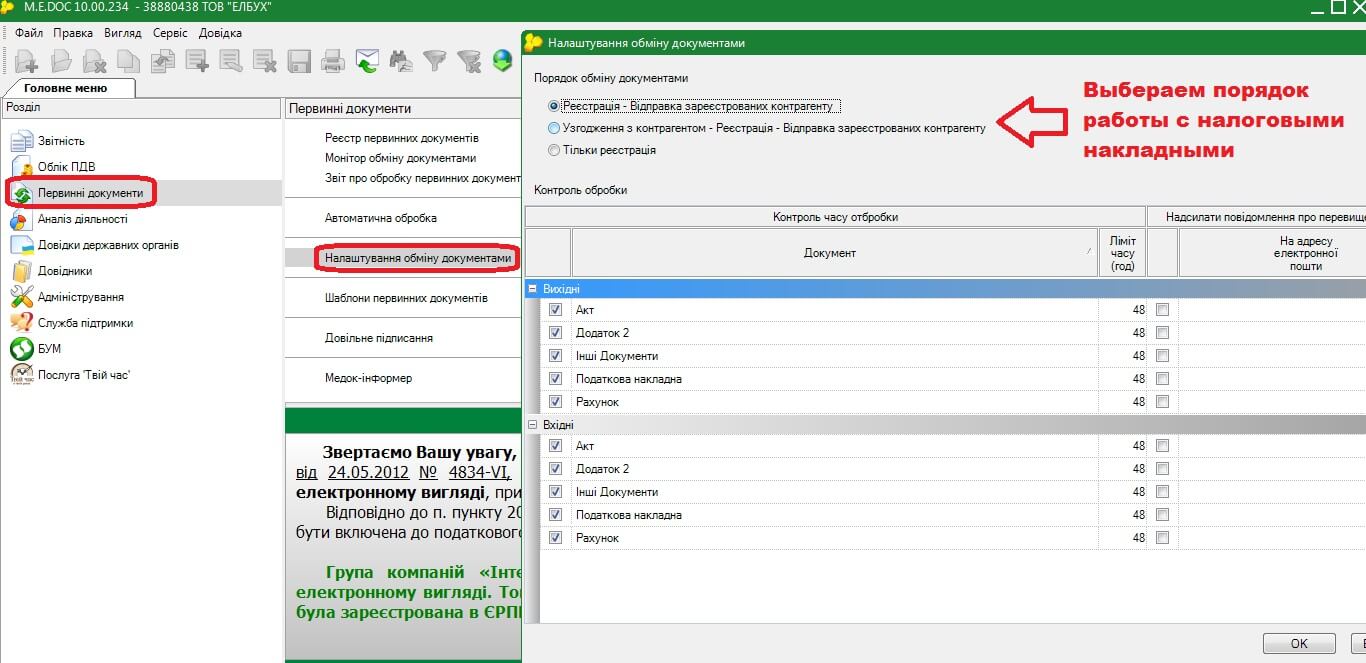Open Медок-інформер
This screenshot has width=1366, height=663.
click(x=368, y=378)
